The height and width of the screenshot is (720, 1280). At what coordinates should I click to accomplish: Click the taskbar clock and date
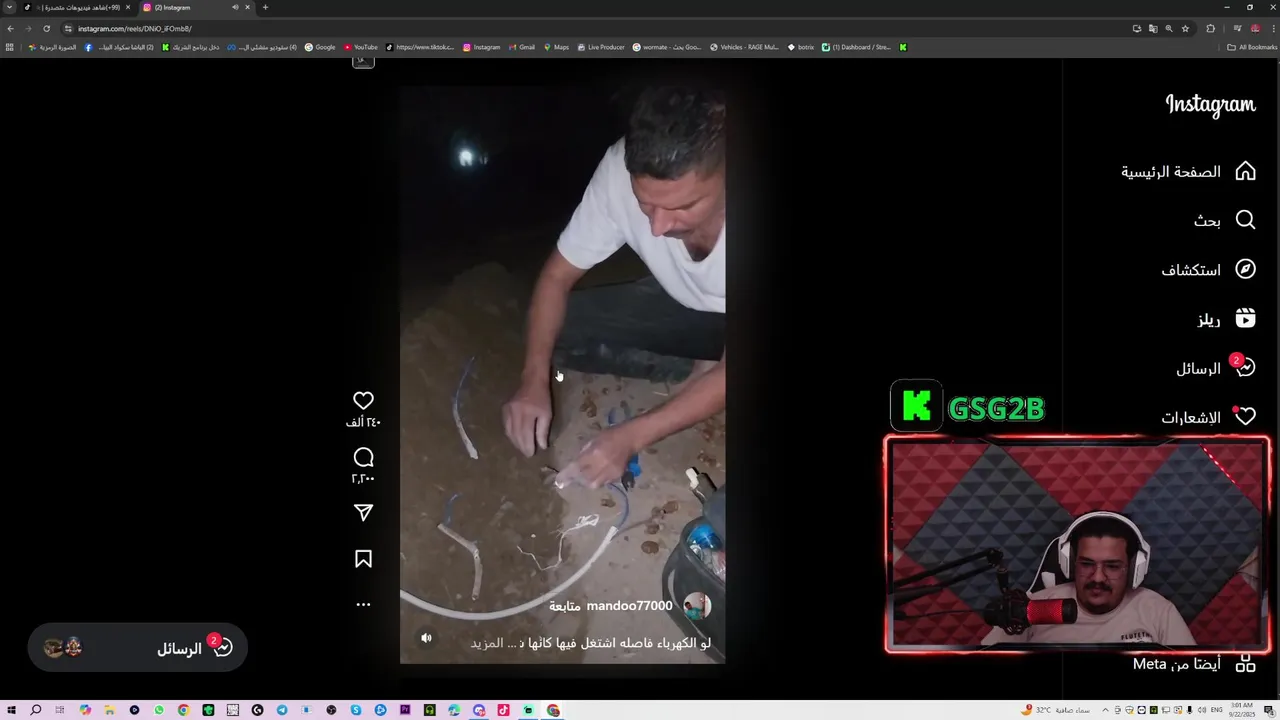coord(1241,710)
